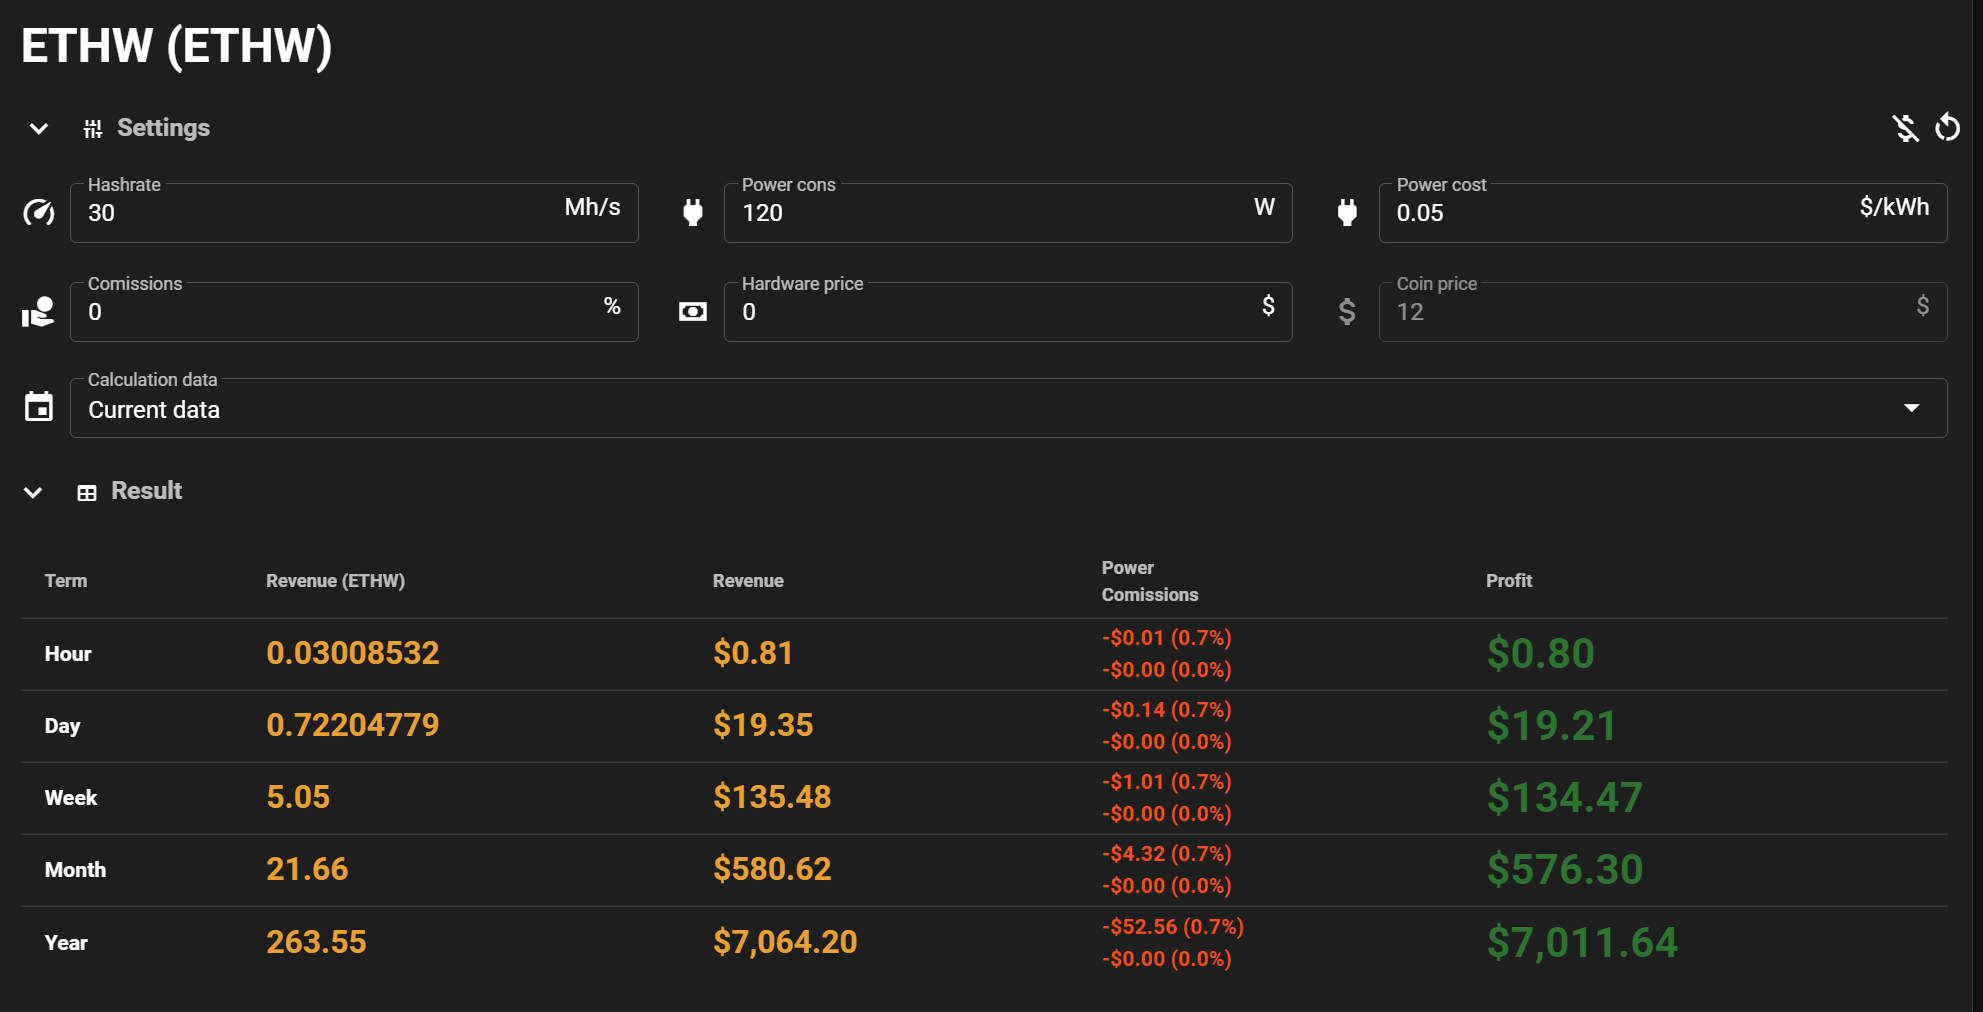Click the Day row label
Screen dimensions: 1983x1012
point(62,726)
